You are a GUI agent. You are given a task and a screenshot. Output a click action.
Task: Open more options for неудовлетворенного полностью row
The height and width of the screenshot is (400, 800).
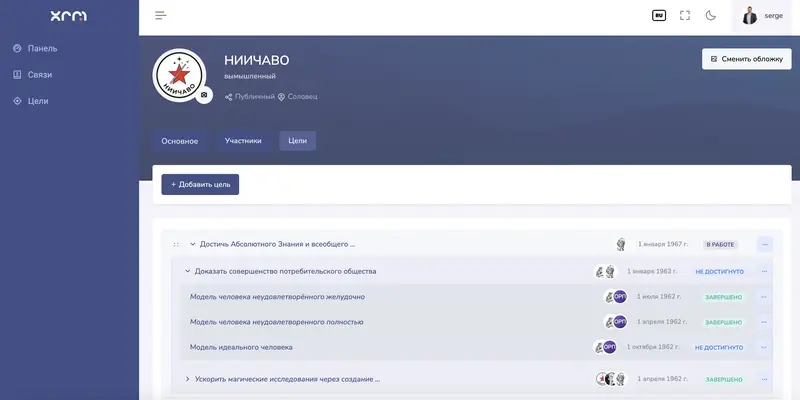click(x=764, y=322)
